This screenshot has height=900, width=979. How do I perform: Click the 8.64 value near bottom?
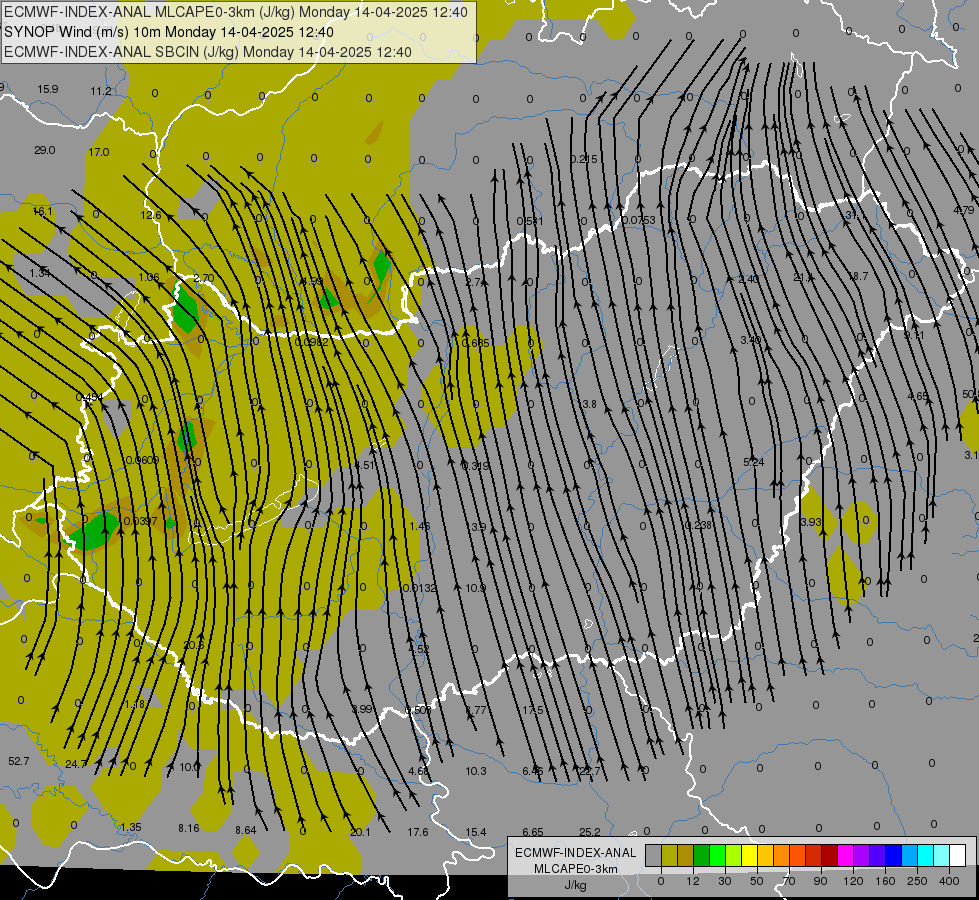tap(245, 831)
